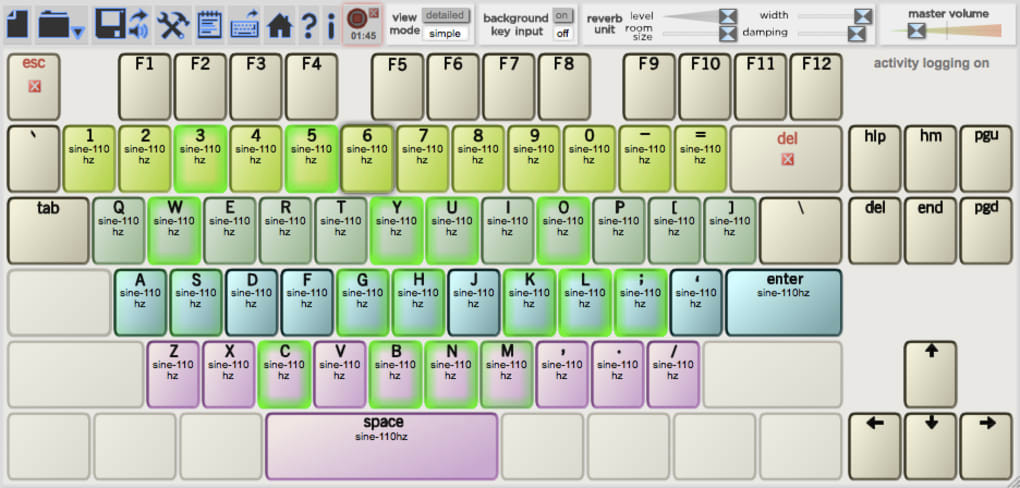Close the recording timer box
This screenshot has height=488, width=1020.
373,12
